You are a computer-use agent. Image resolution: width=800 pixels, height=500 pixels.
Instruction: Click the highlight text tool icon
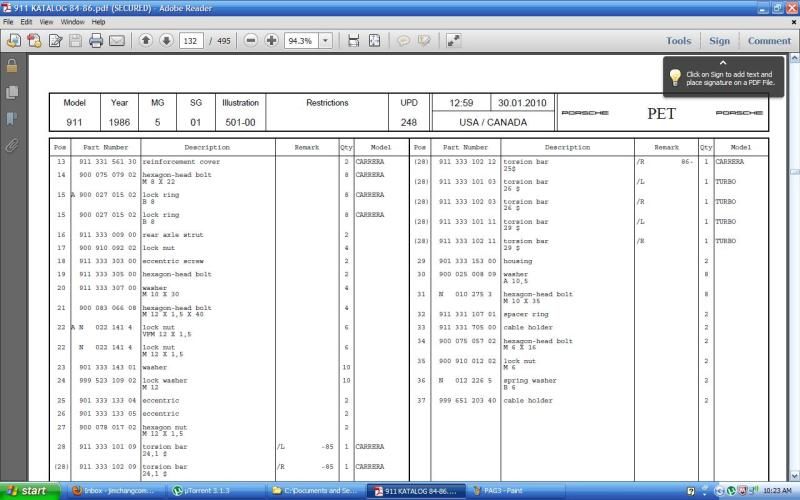tap(423, 40)
